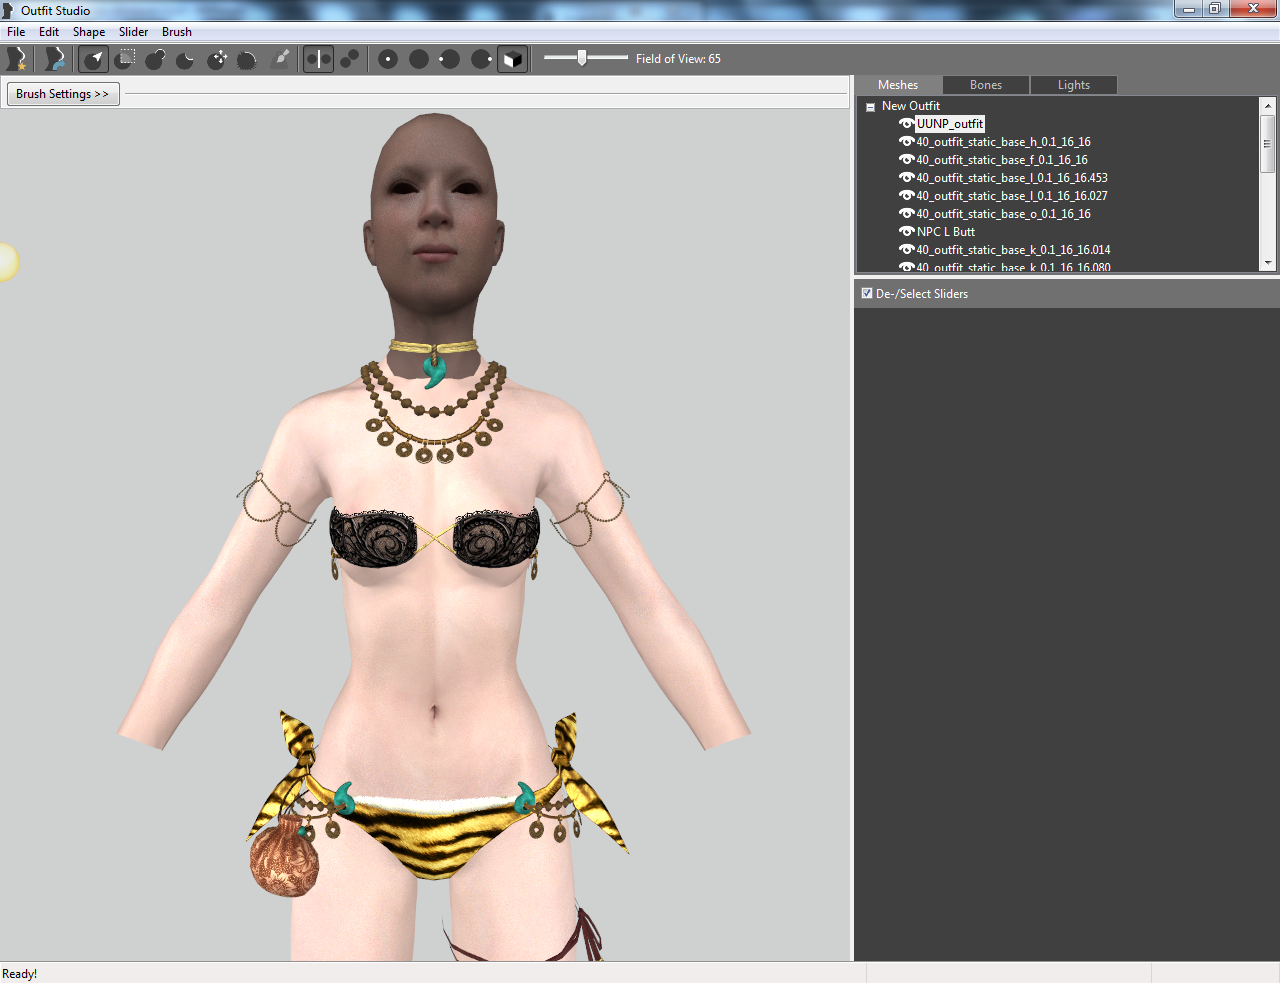
Task: Switch to back view with plain circle icon
Action: click(x=419, y=59)
